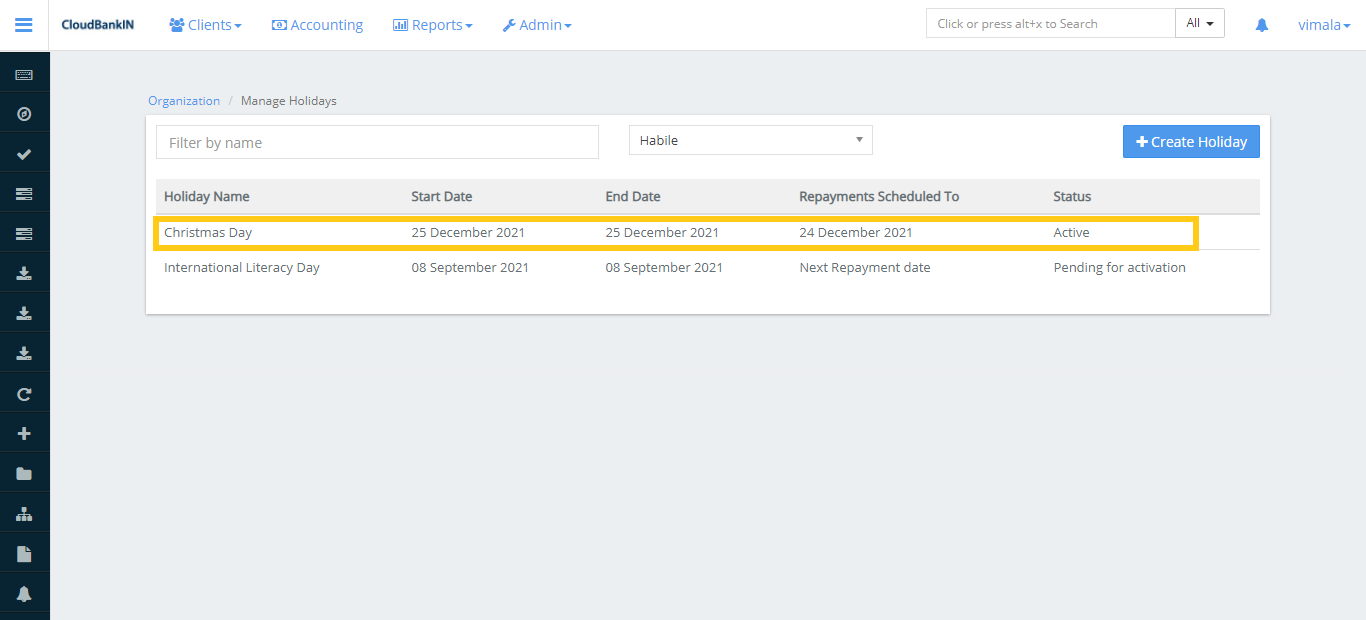Open the compass navigation icon in sidebar

[x=24, y=114]
